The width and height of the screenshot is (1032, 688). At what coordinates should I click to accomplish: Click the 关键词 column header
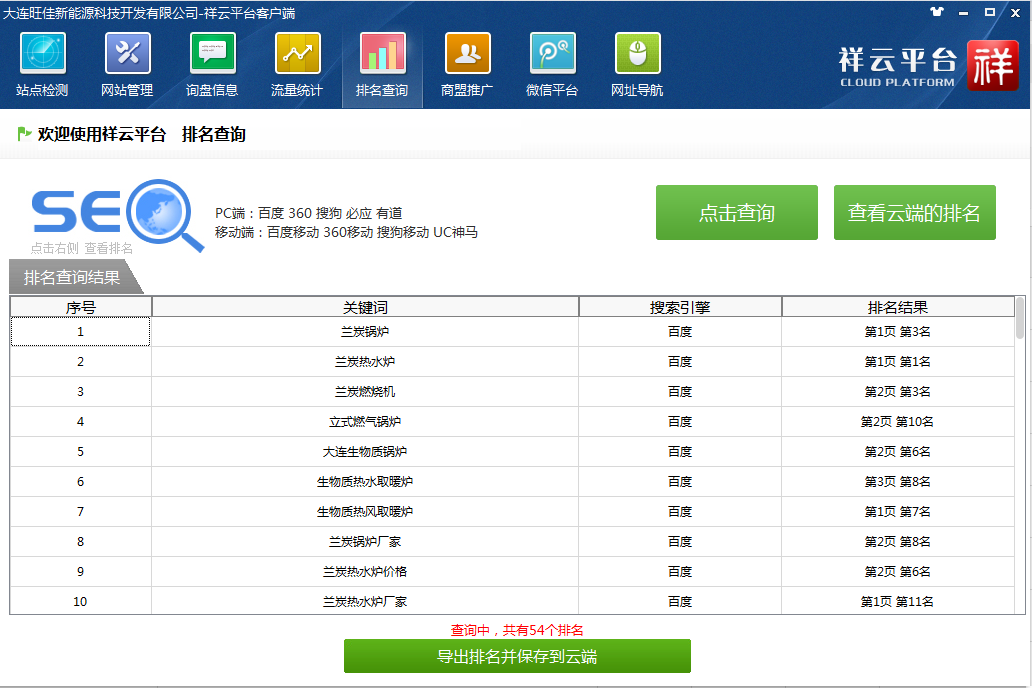(x=365, y=307)
